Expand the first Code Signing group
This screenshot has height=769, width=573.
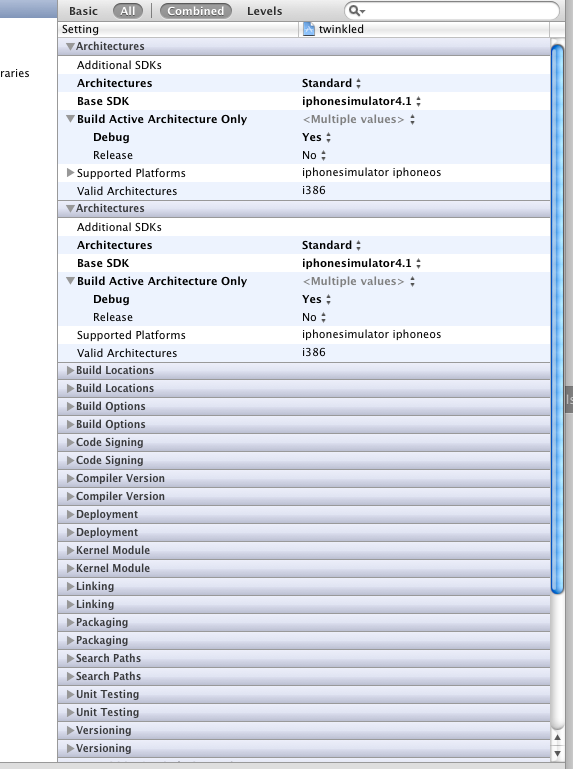pos(70,442)
